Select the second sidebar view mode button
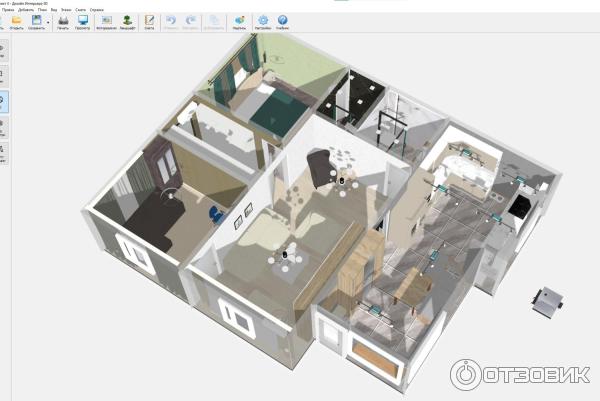The width and height of the screenshot is (600, 401). click(x=3, y=76)
